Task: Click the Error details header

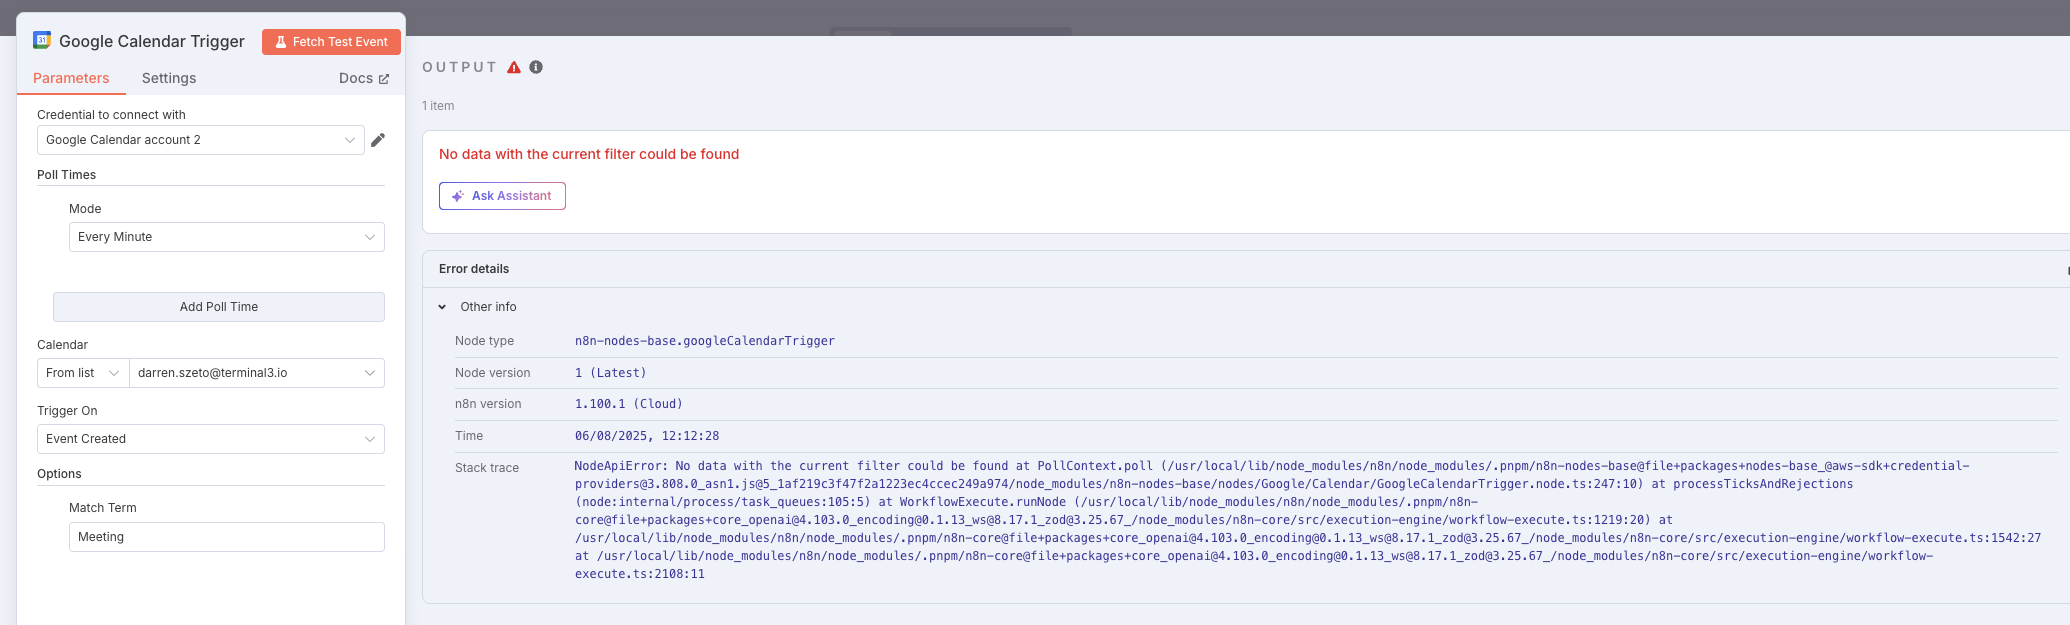Action: (474, 269)
